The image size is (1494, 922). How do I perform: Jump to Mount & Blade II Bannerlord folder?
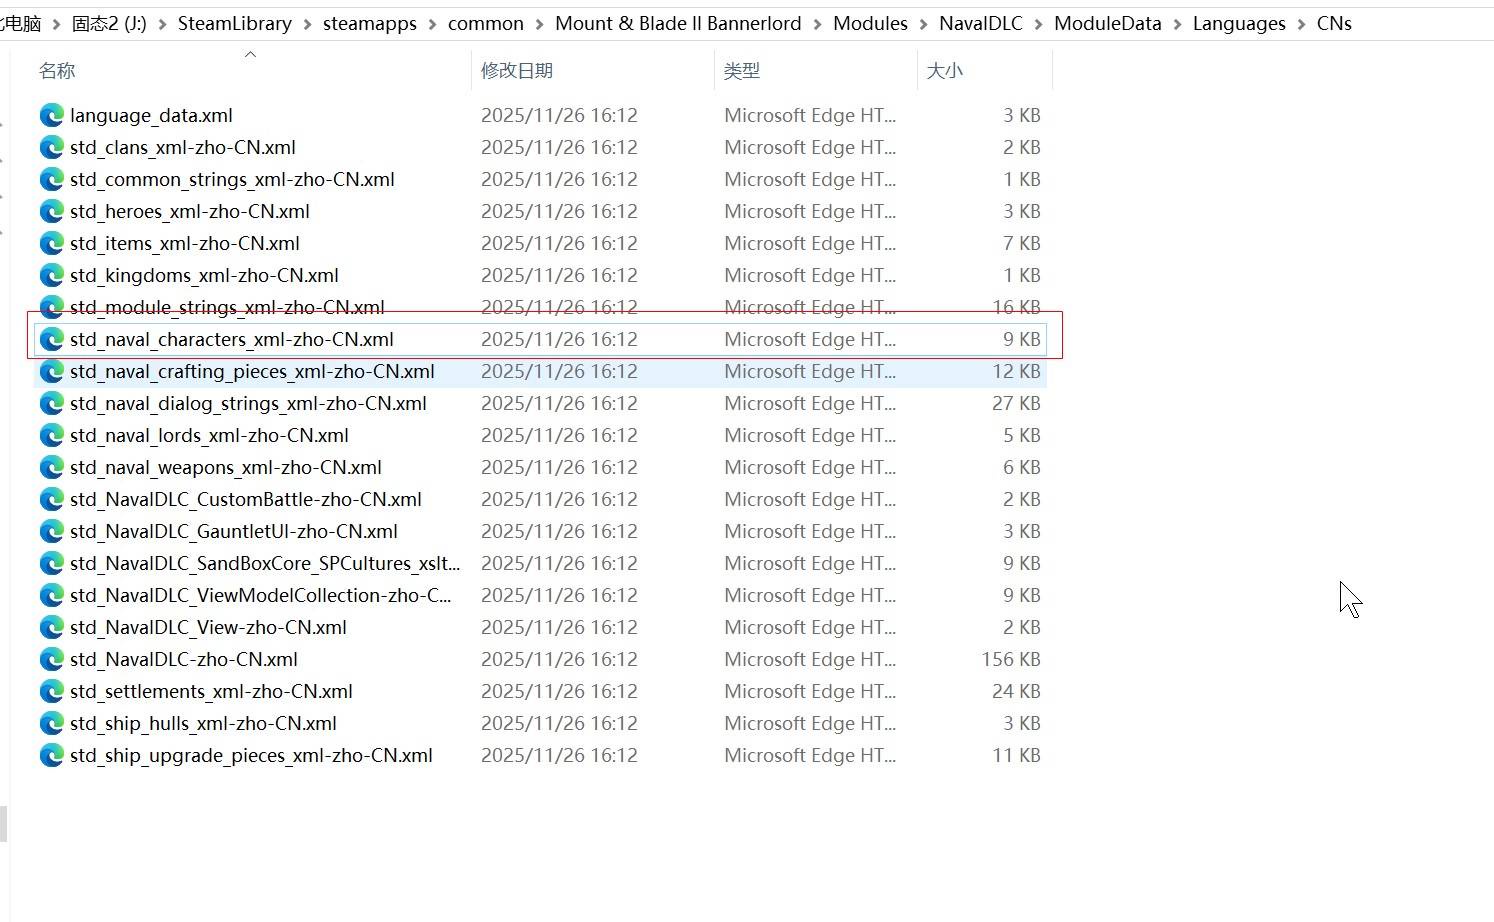[x=677, y=24]
